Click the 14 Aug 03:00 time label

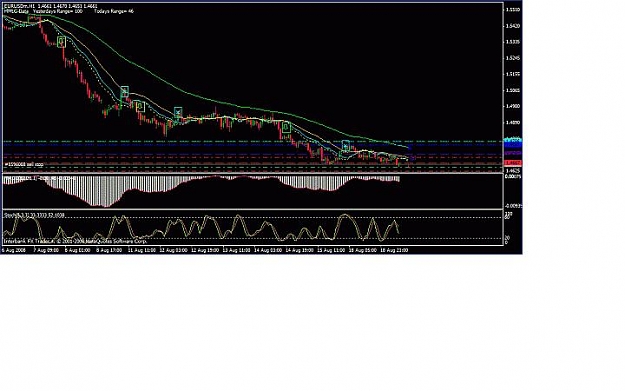coord(268,250)
